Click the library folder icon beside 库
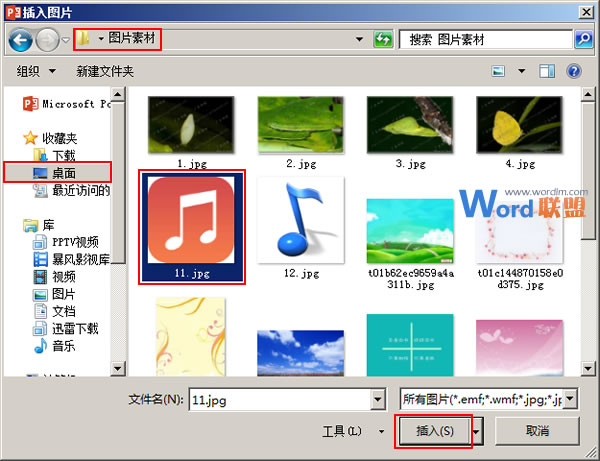This screenshot has height=461, width=600. pyautogui.click(x=31, y=225)
